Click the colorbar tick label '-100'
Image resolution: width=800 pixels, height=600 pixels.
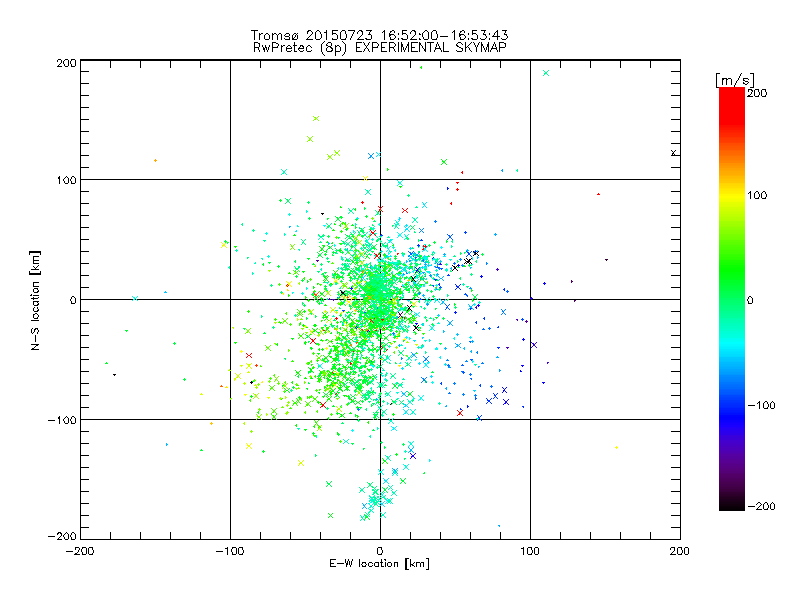761,406
